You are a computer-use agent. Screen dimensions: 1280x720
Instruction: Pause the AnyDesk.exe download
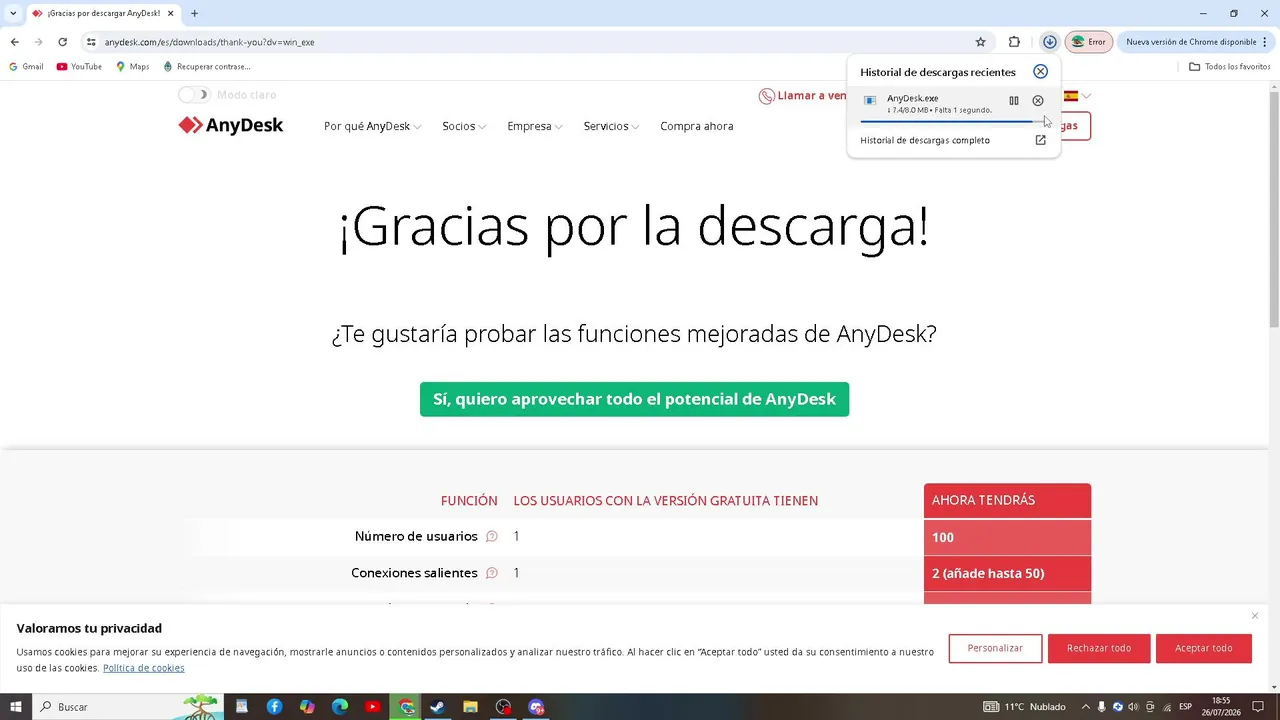[x=1014, y=101]
